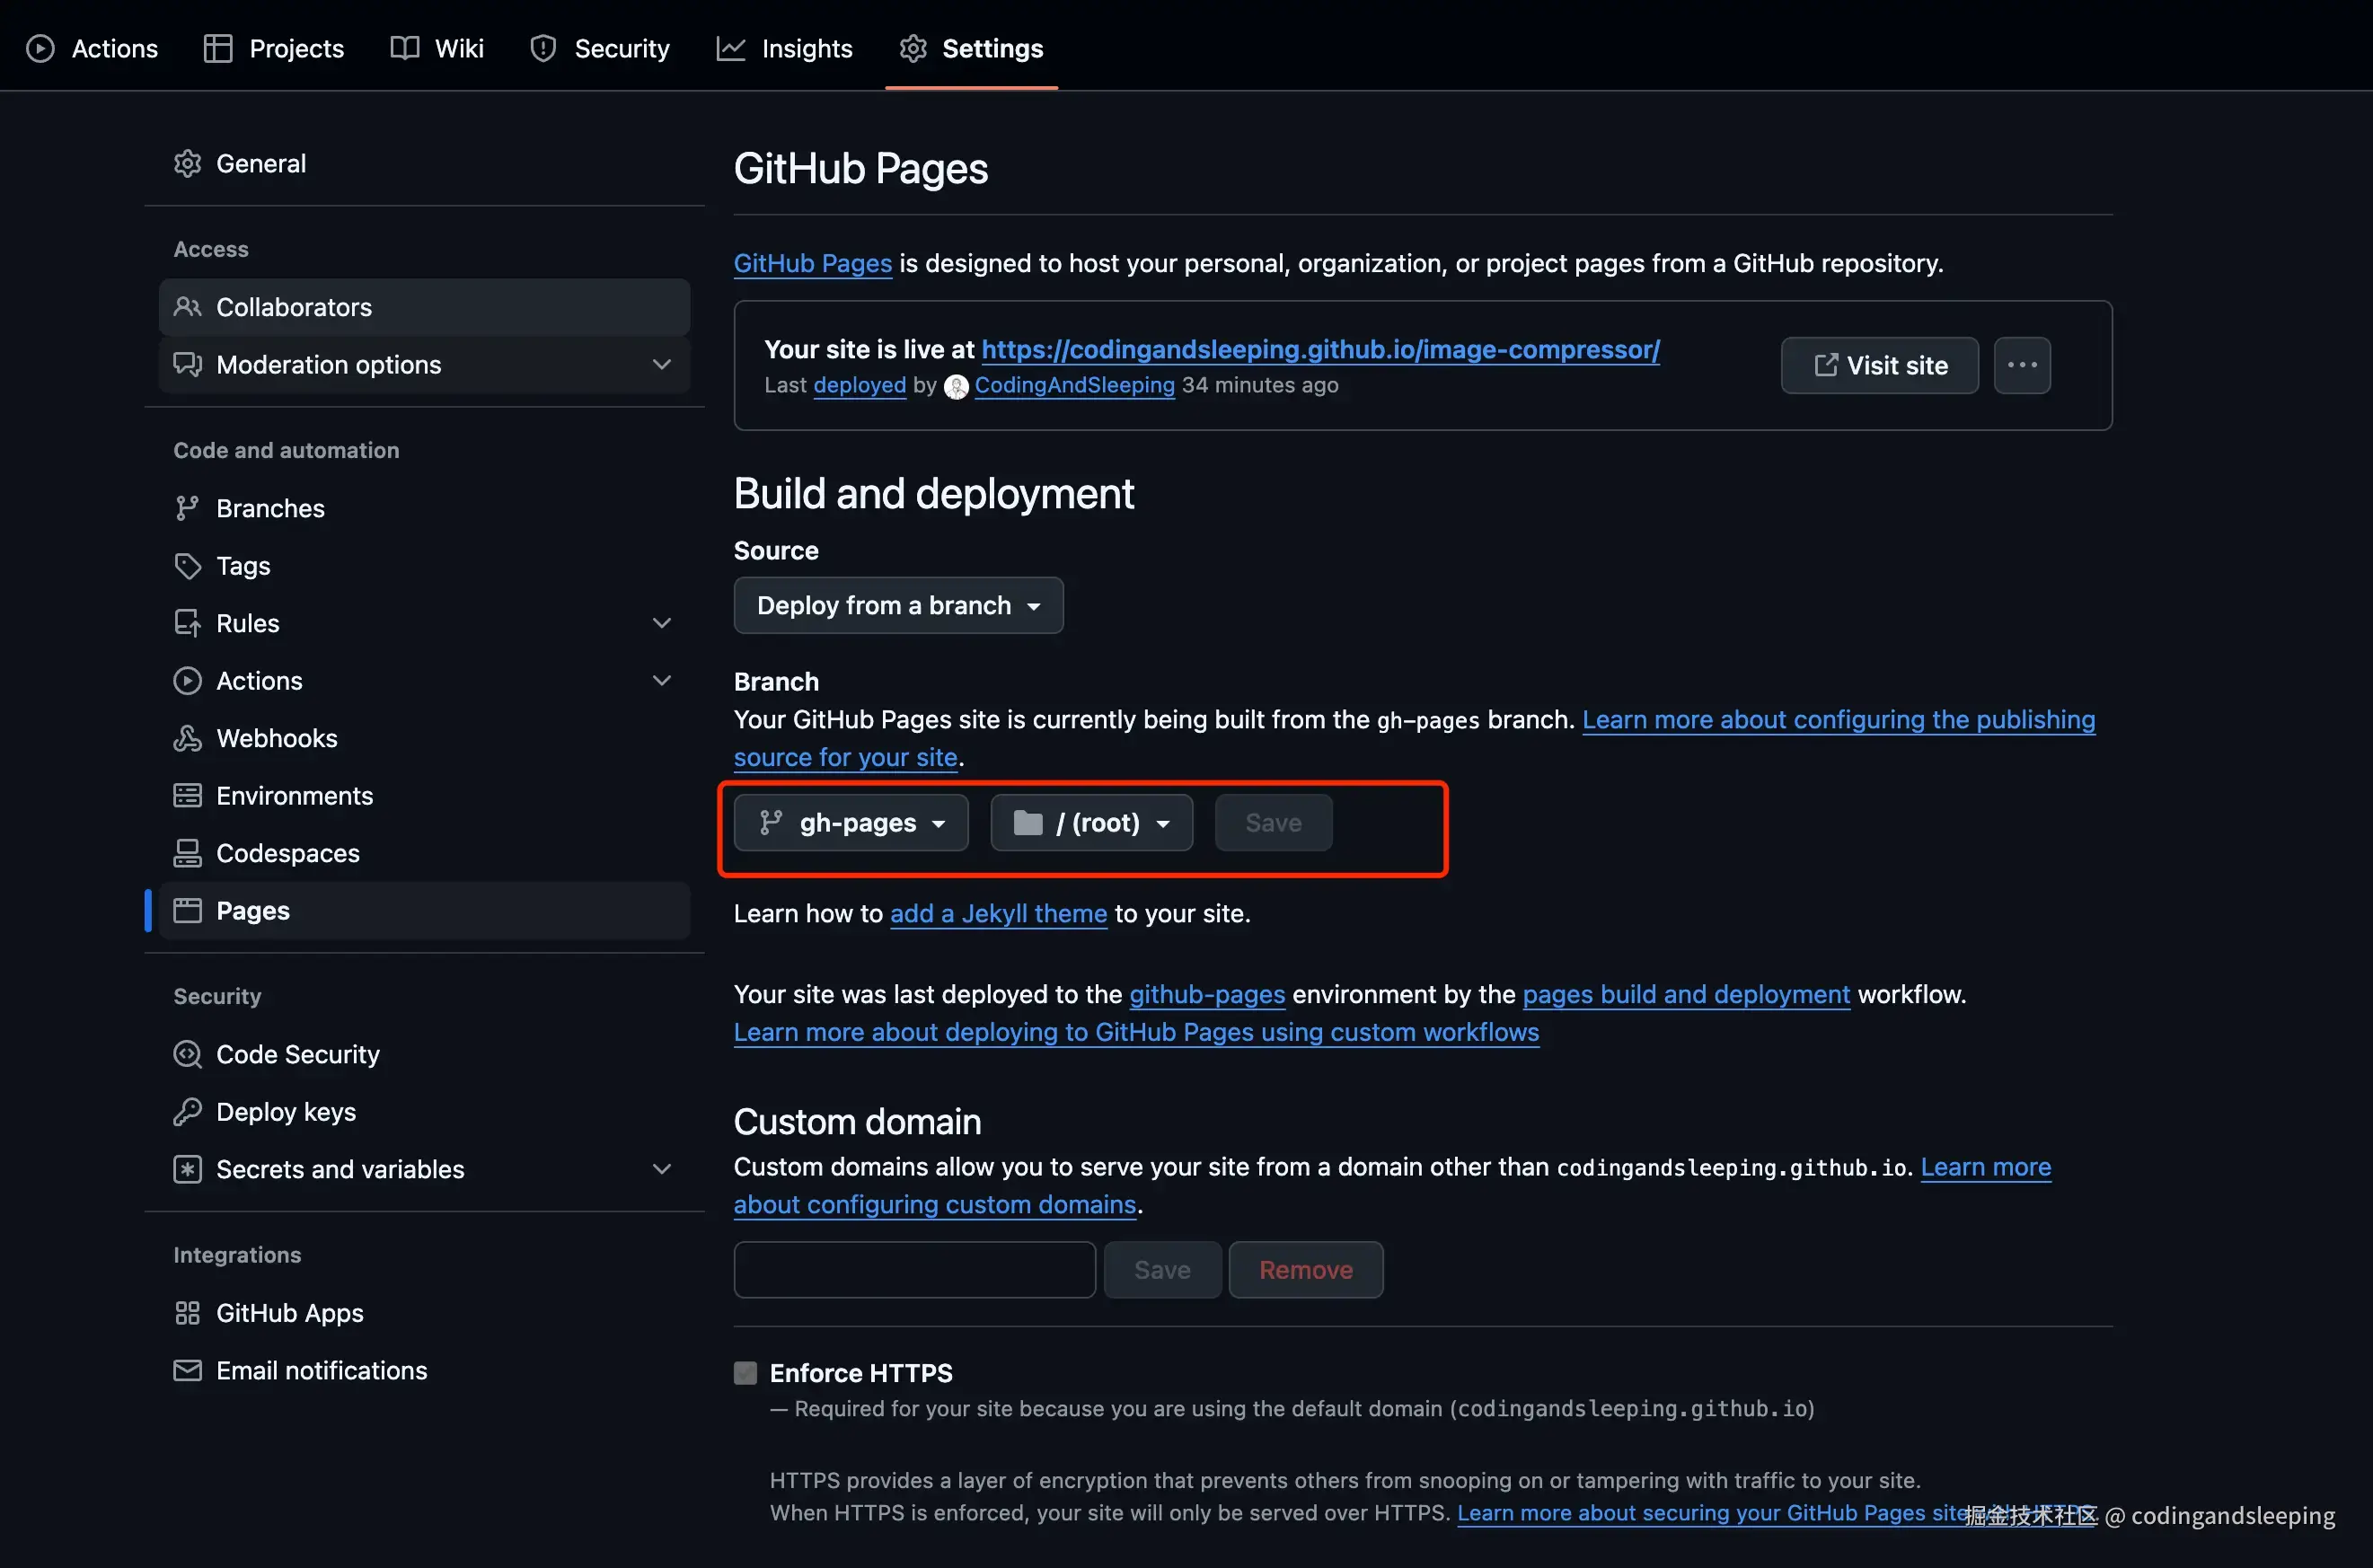Go to the Security tab
2373x1568 pixels.
tap(599, 48)
